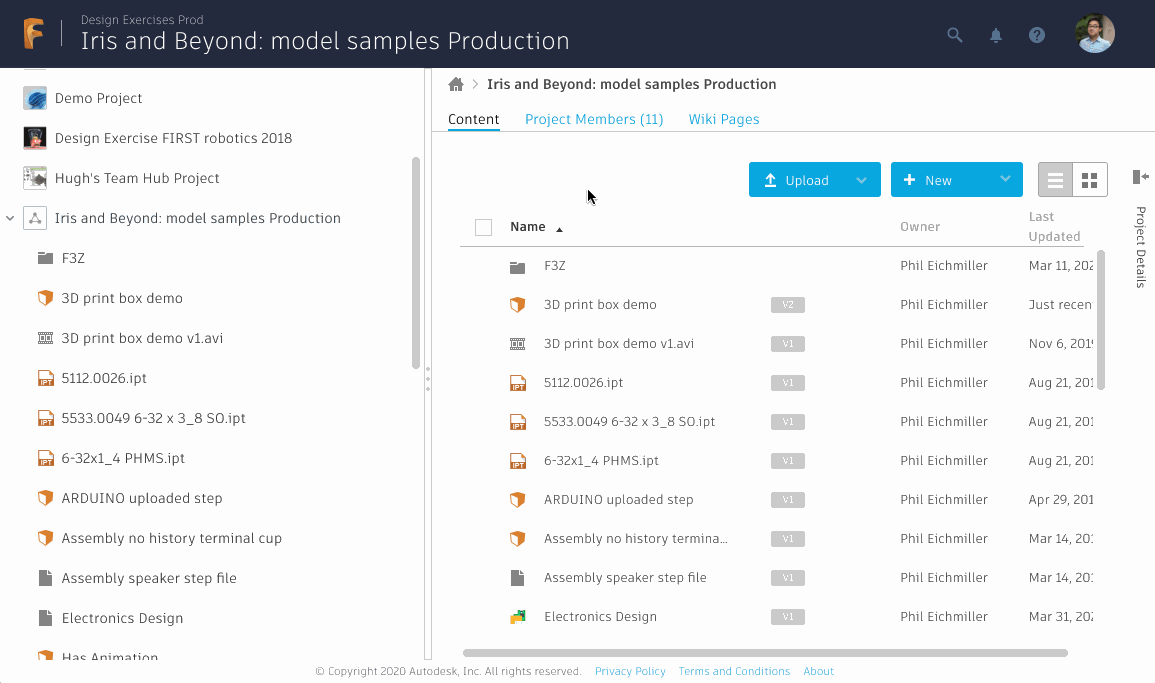The width and height of the screenshot is (1155, 683).
Task: Click the Terms and Conditions link
Action: pyautogui.click(x=734, y=671)
